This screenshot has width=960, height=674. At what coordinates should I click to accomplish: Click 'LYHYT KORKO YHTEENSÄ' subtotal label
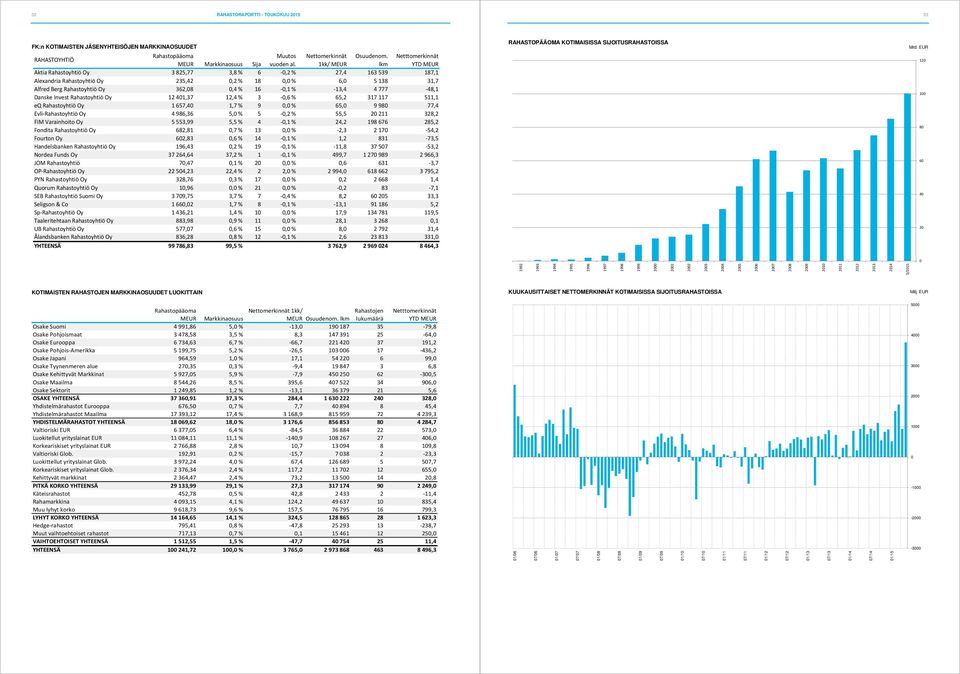point(66,517)
